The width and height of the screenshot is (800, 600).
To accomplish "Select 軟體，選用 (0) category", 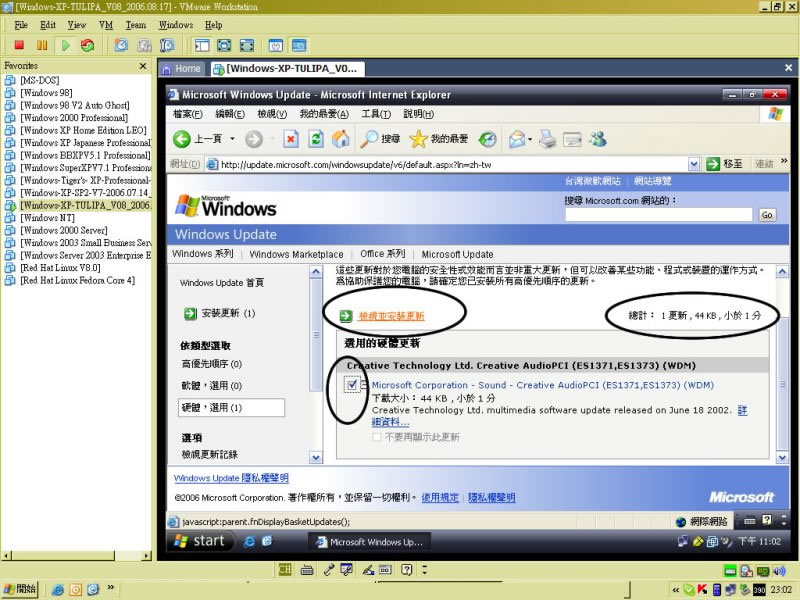I will point(212,386).
